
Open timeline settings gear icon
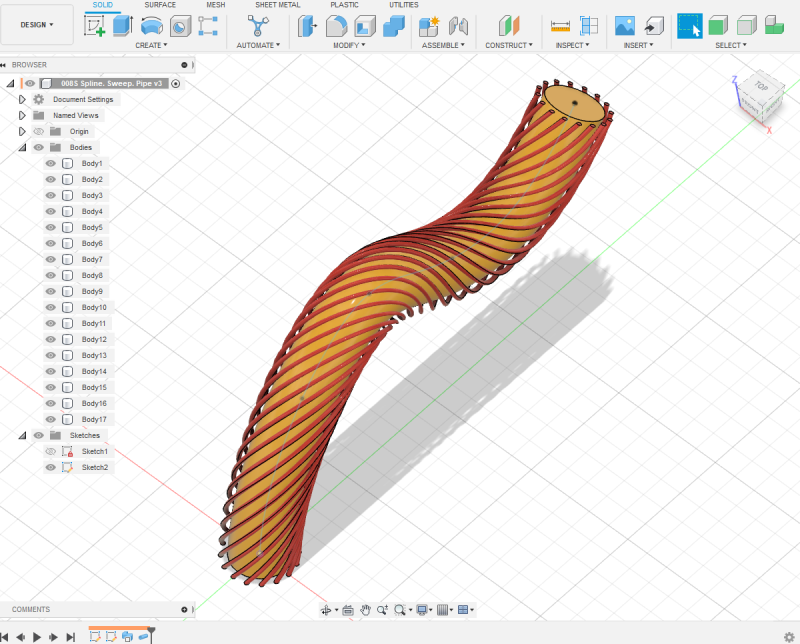point(789,637)
